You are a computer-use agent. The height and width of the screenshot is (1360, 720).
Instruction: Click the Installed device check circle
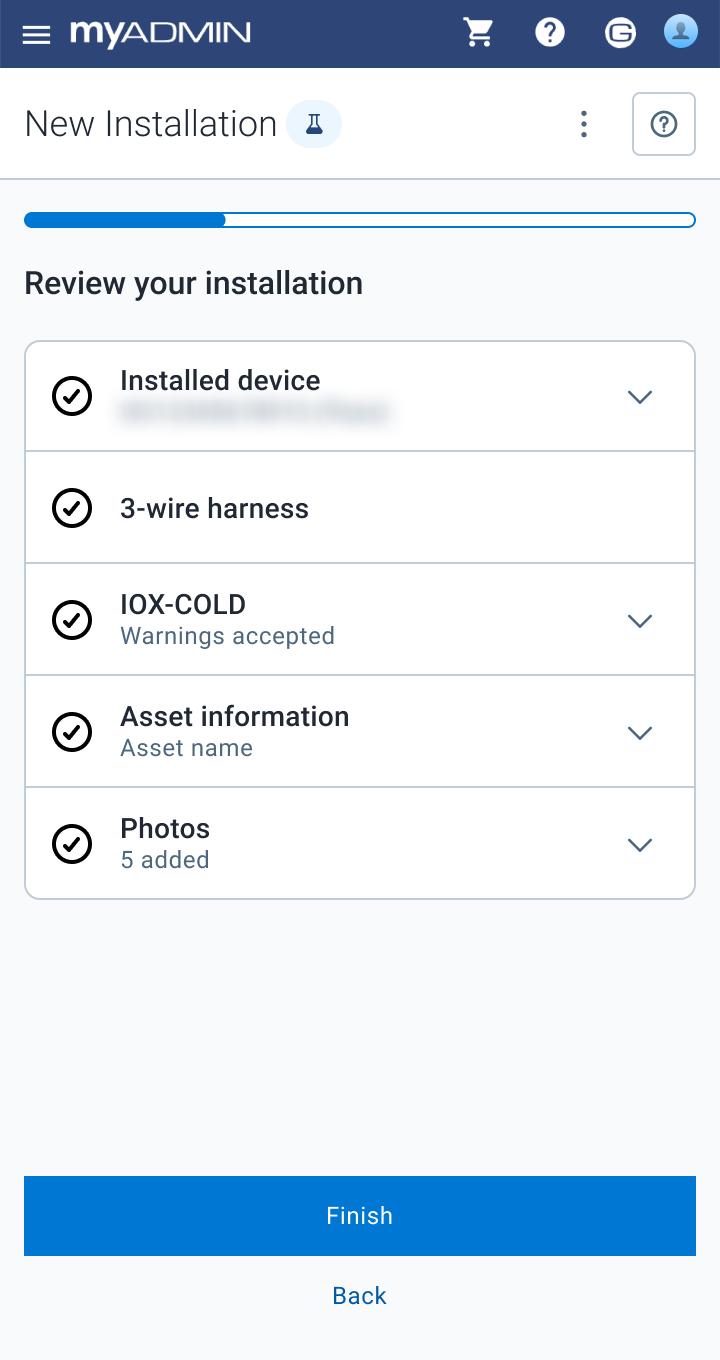pos(72,396)
